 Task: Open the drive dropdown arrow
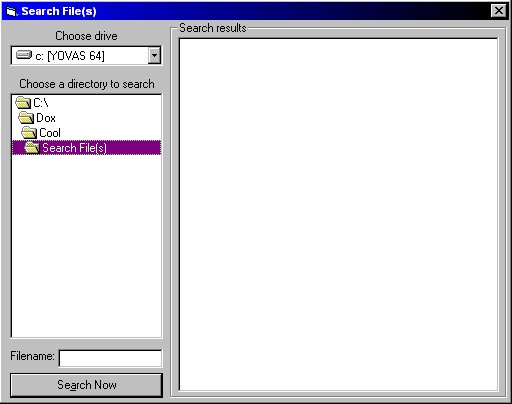pyautogui.click(x=154, y=55)
